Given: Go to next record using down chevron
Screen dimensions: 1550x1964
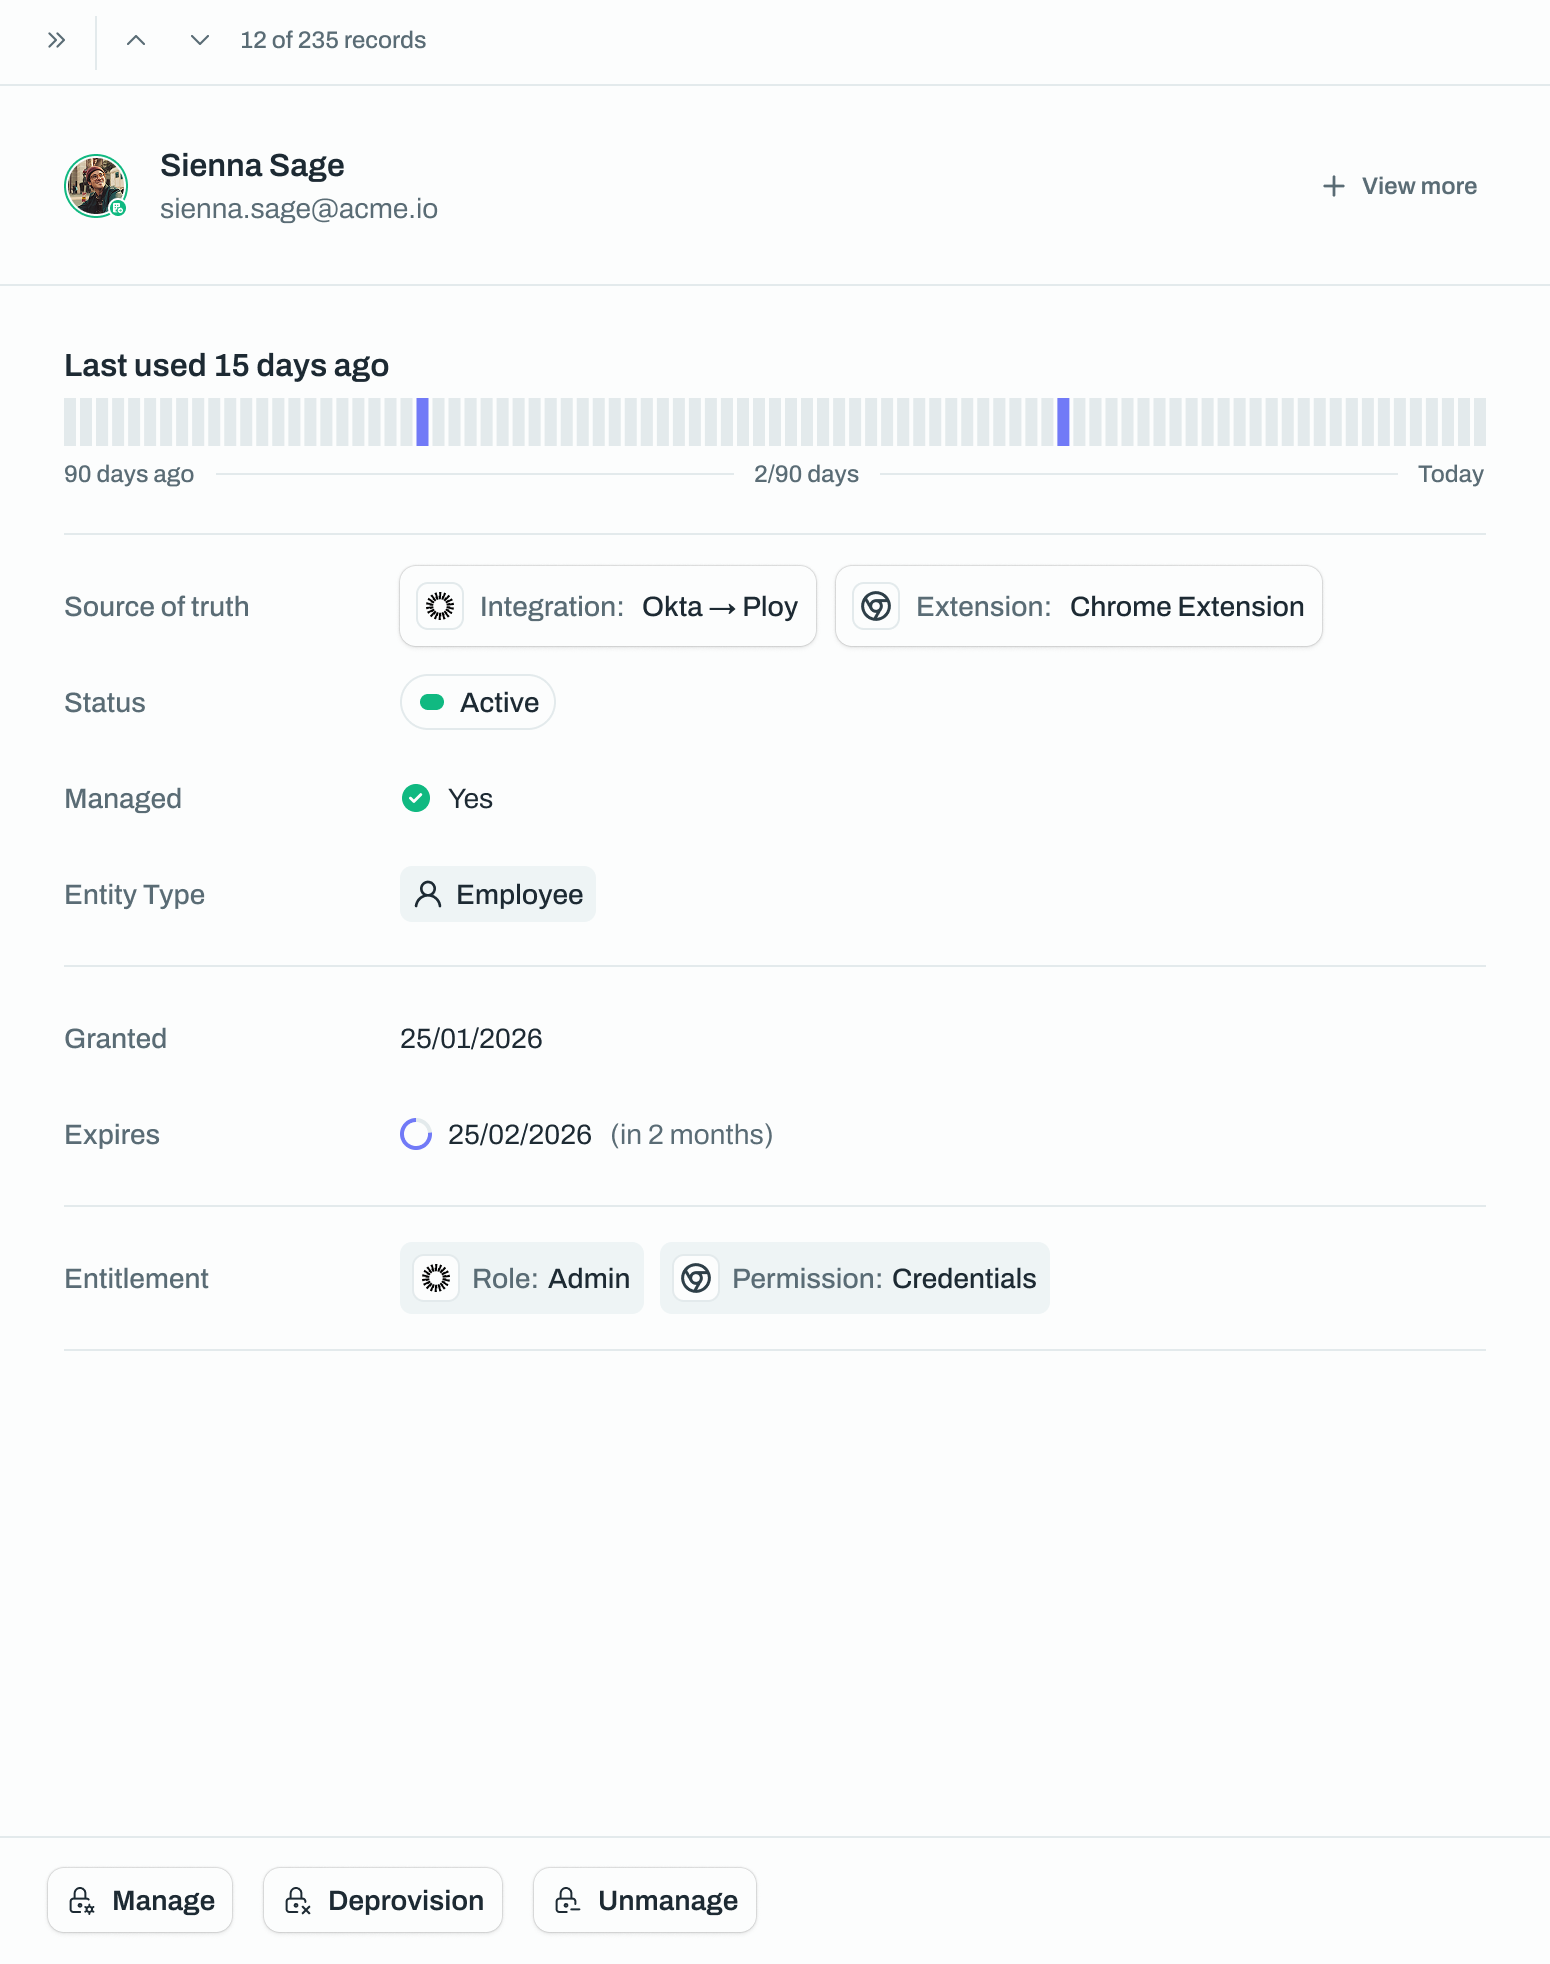Looking at the screenshot, I should 200,40.
